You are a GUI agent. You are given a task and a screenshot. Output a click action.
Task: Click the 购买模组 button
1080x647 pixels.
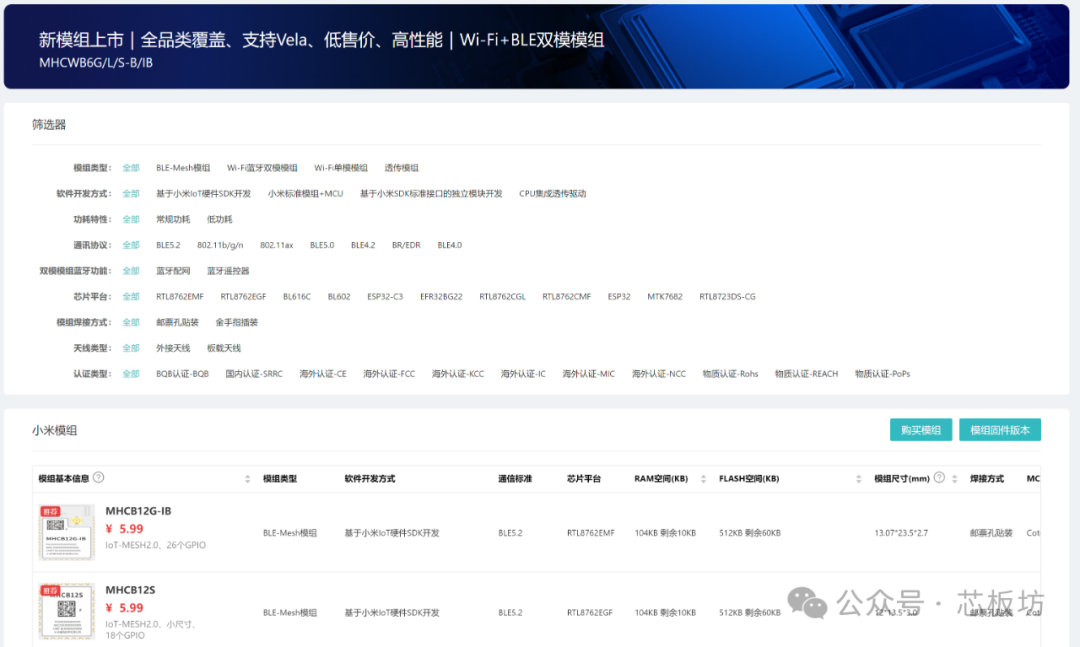click(x=921, y=430)
